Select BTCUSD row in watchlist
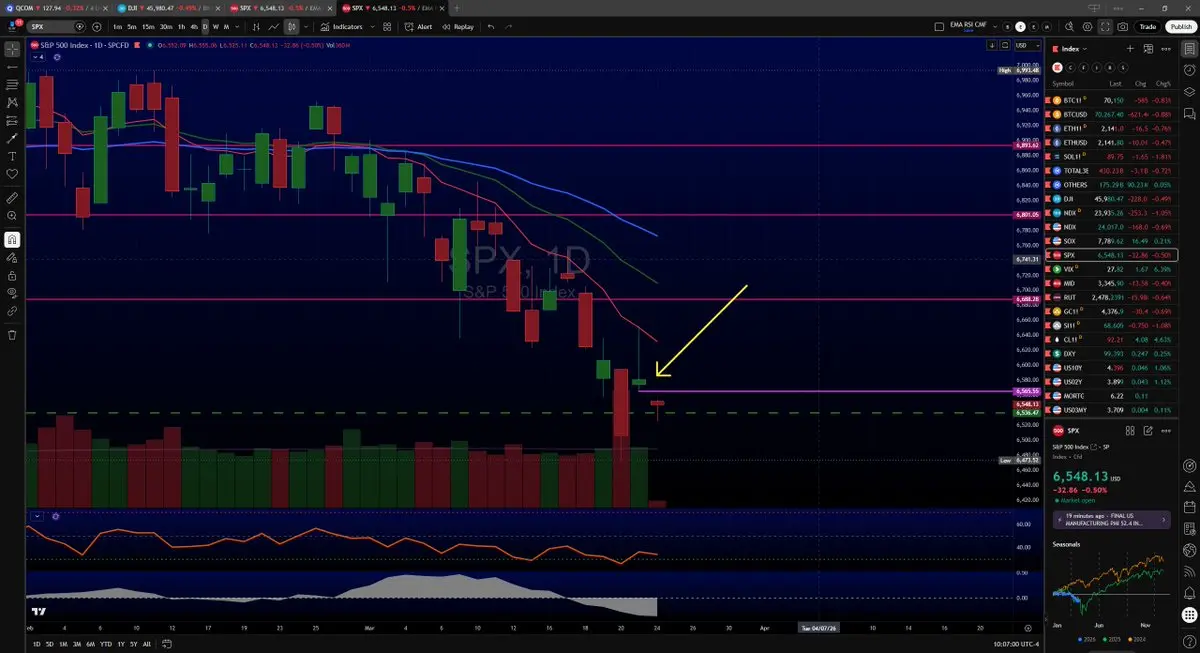This screenshot has height=653, width=1200. click(1110, 114)
